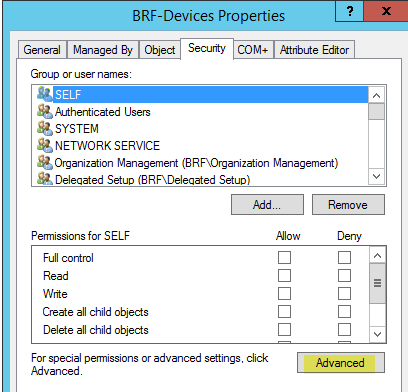Click the SYSTEM principal icon
This screenshot has width=408, height=392.
point(45,128)
